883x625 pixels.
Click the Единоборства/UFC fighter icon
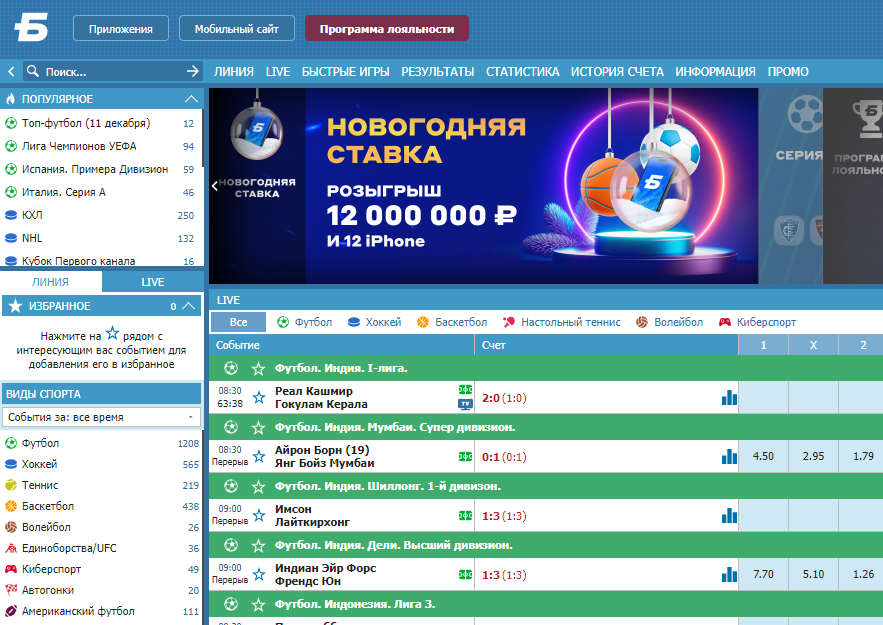(11, 548)
